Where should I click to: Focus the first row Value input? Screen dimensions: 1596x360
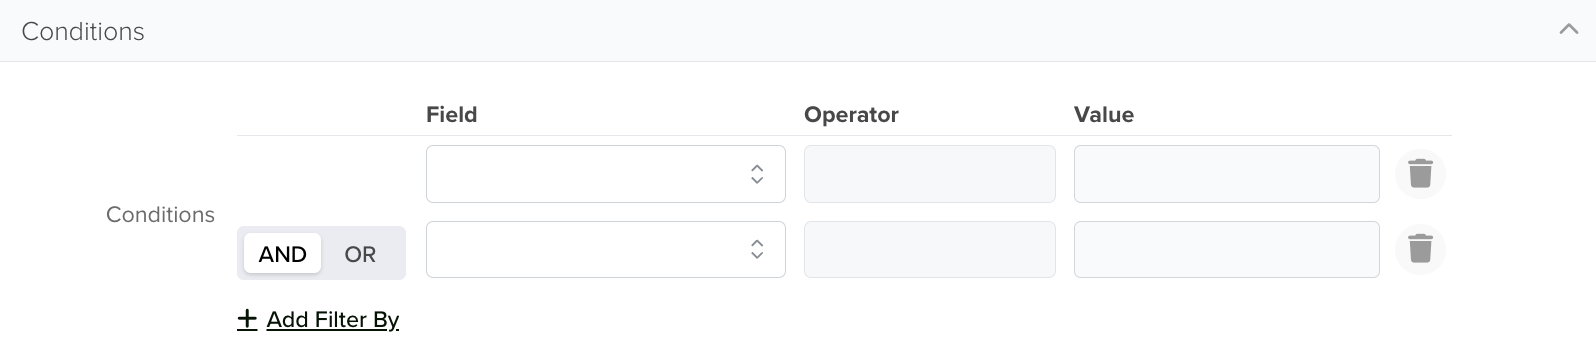(x=1227, y=174)
